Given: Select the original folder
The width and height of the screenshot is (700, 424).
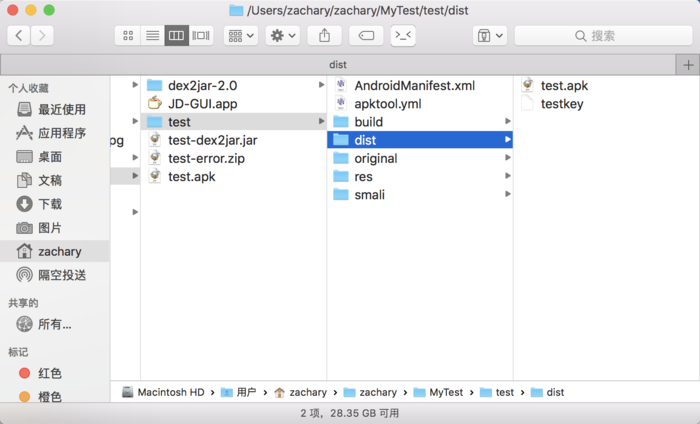Looking at the screenshot, I should (x=420, y=158).
